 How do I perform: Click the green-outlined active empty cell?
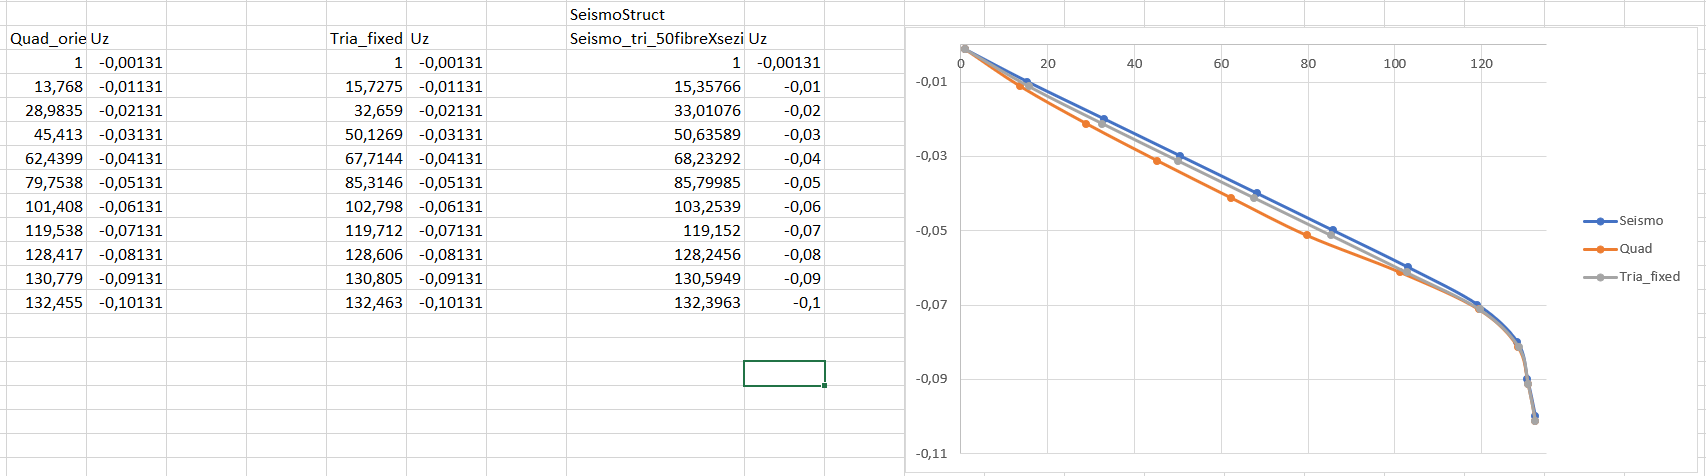click(785, 373)
